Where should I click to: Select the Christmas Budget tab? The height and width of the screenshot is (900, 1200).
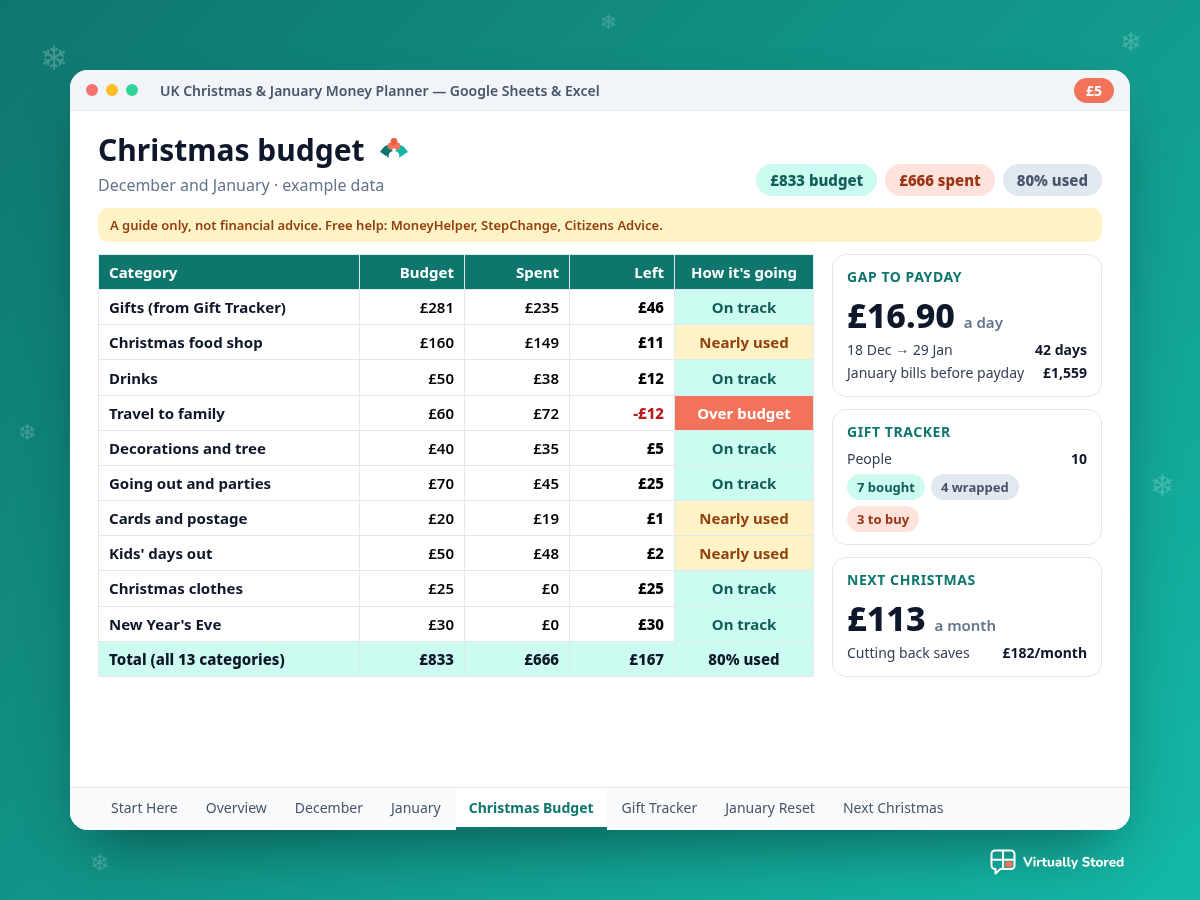coord(531,808)
